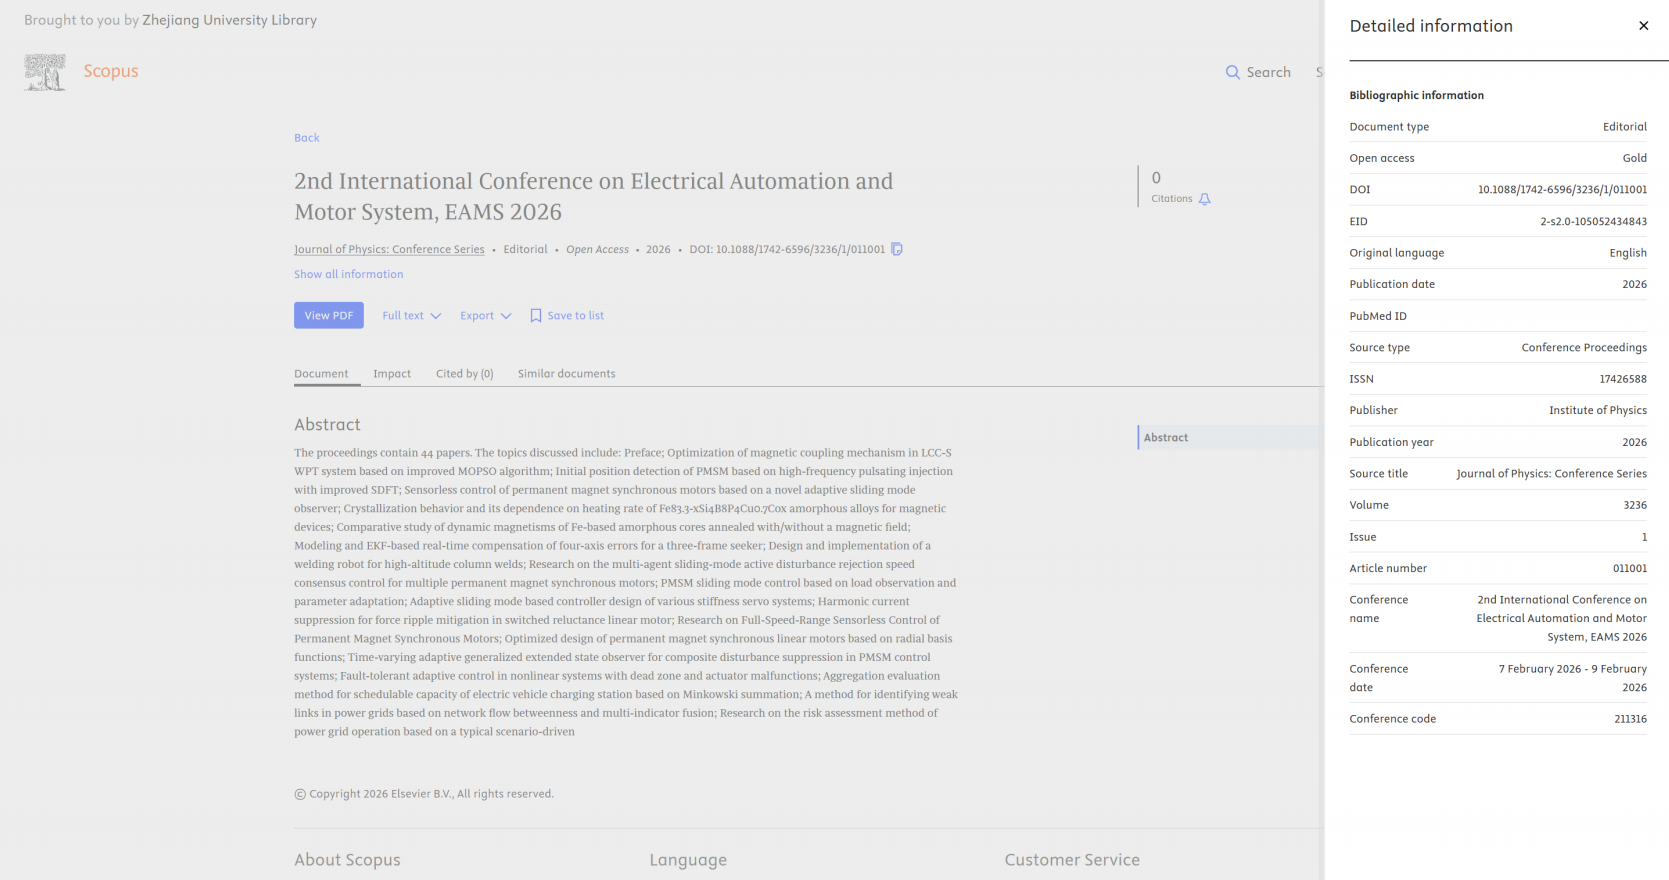Click the article title heading
Image resolution: width=1669 pixels, height=880 pixels.
(x=594, y=196)
